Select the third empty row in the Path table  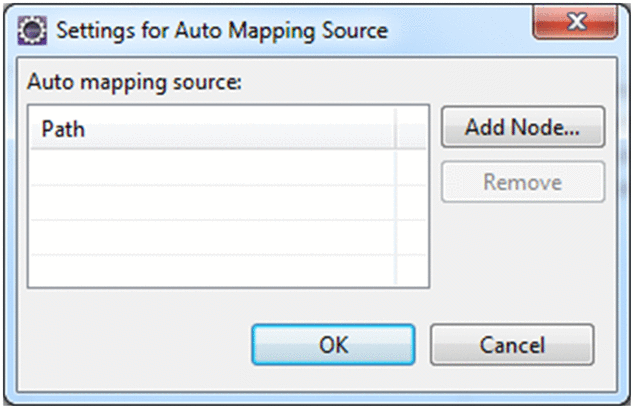pos(212,237)
